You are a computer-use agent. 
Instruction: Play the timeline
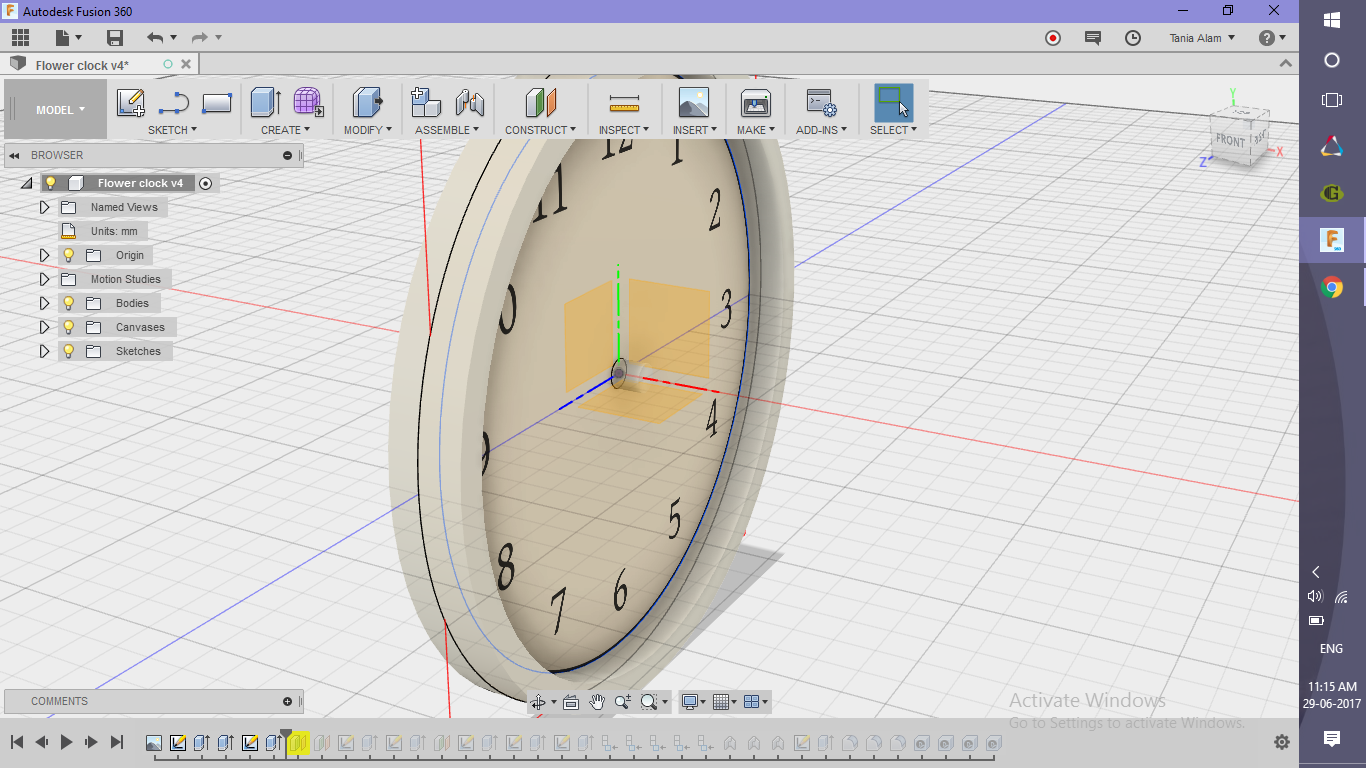click(66, 742)
